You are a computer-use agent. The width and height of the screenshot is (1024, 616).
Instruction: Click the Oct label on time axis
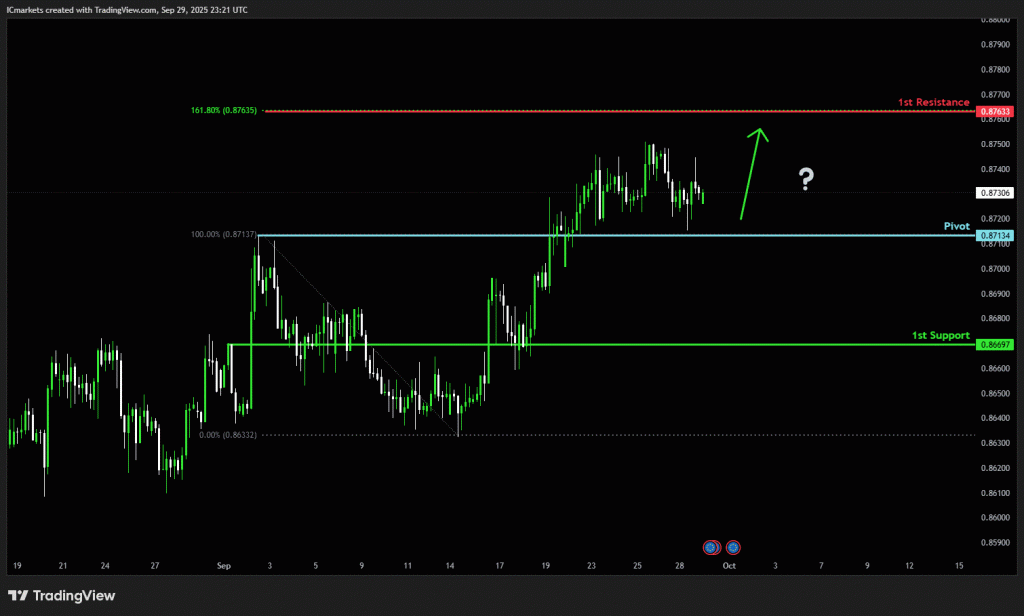729,565
